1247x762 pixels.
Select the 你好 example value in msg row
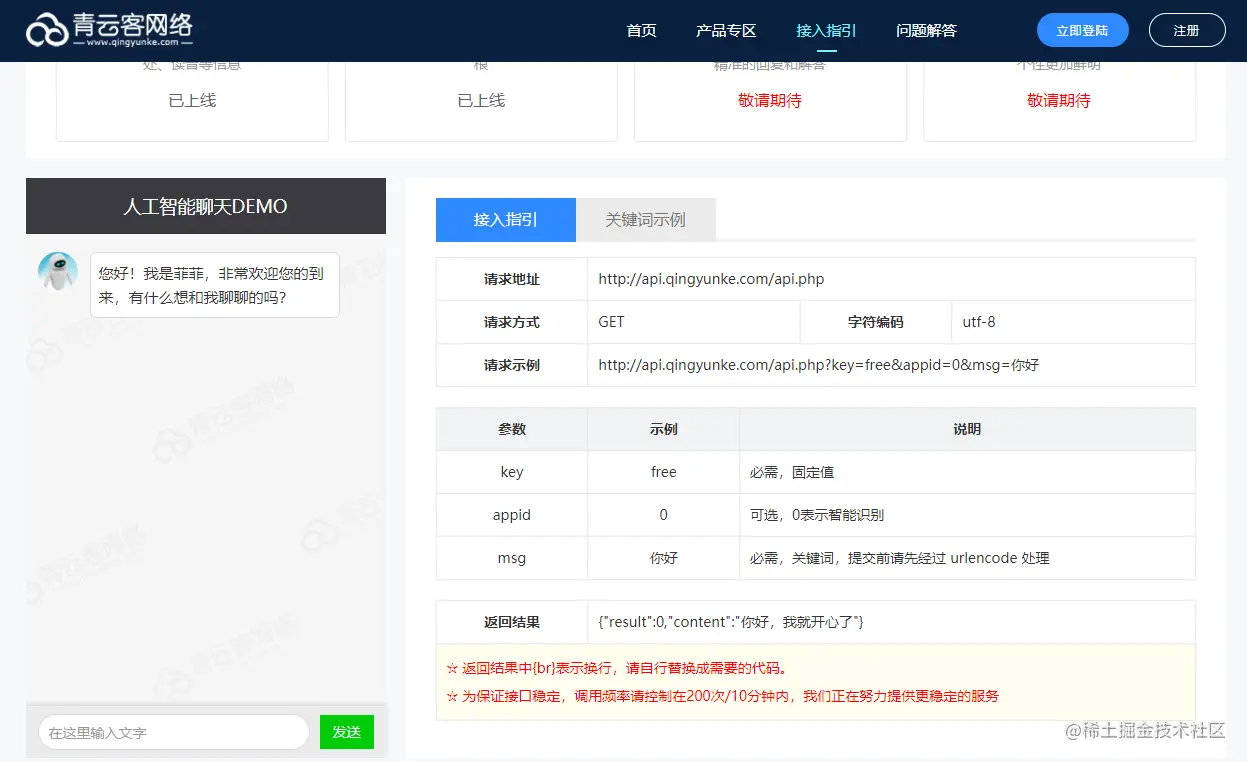click(x=664, y=558)
